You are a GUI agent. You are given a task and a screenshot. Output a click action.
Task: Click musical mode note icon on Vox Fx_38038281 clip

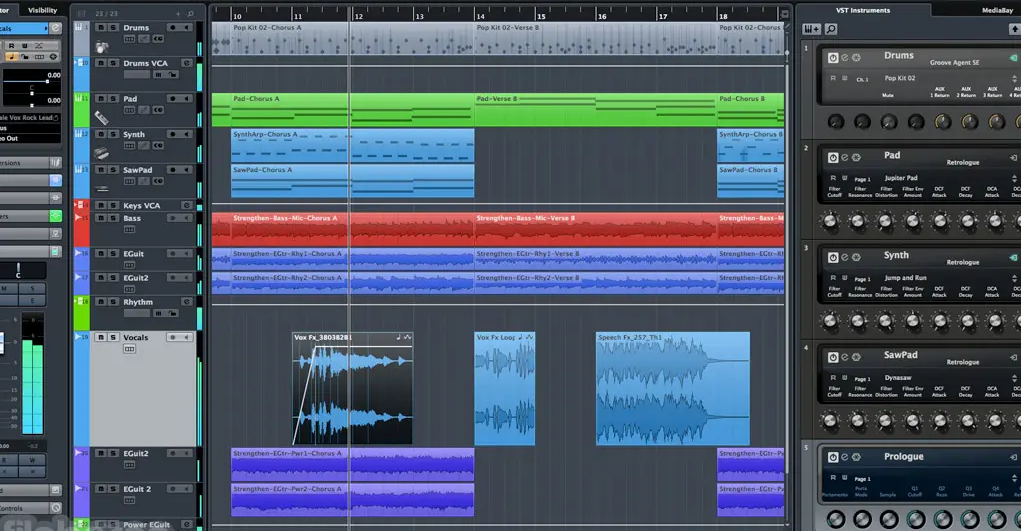click(398, 337)
